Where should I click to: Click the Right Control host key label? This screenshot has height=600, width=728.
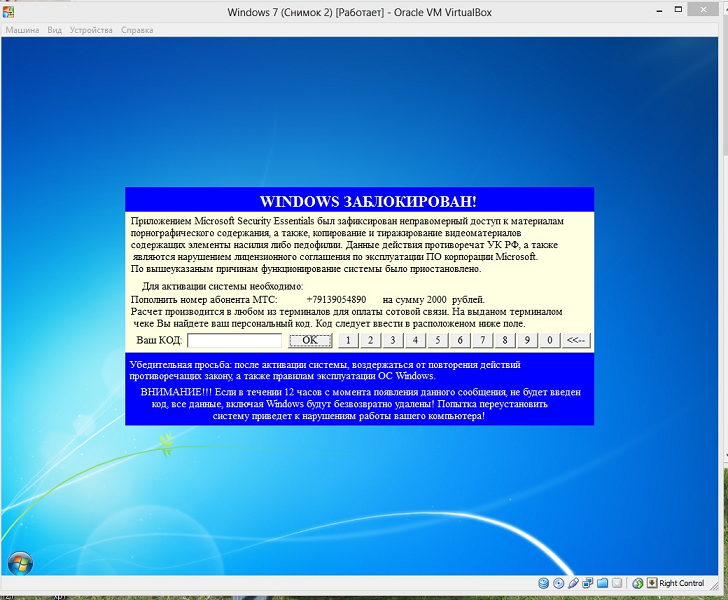(682, 583)
